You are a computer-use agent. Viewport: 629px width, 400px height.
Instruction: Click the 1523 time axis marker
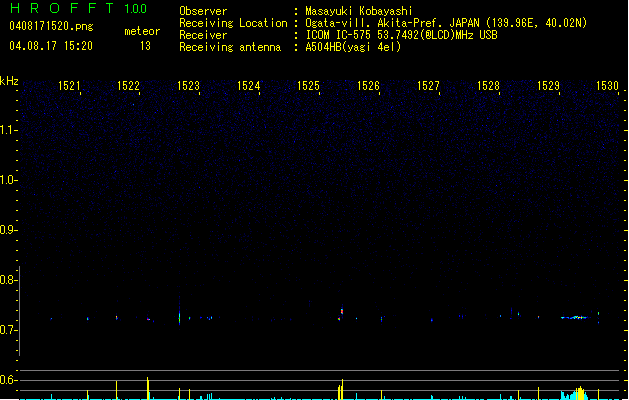coord(189,86)
